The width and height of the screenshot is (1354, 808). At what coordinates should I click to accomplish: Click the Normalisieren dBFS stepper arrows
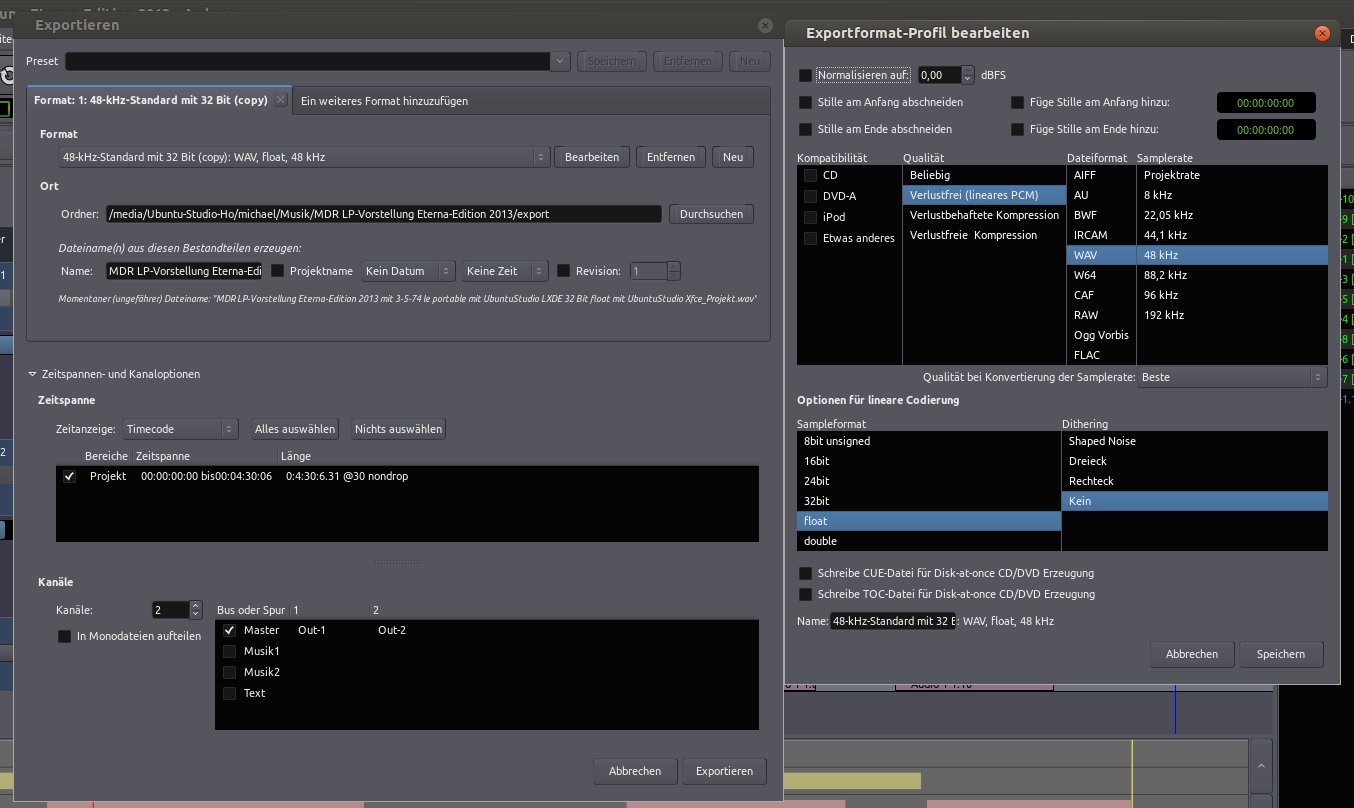pos(967,75)
